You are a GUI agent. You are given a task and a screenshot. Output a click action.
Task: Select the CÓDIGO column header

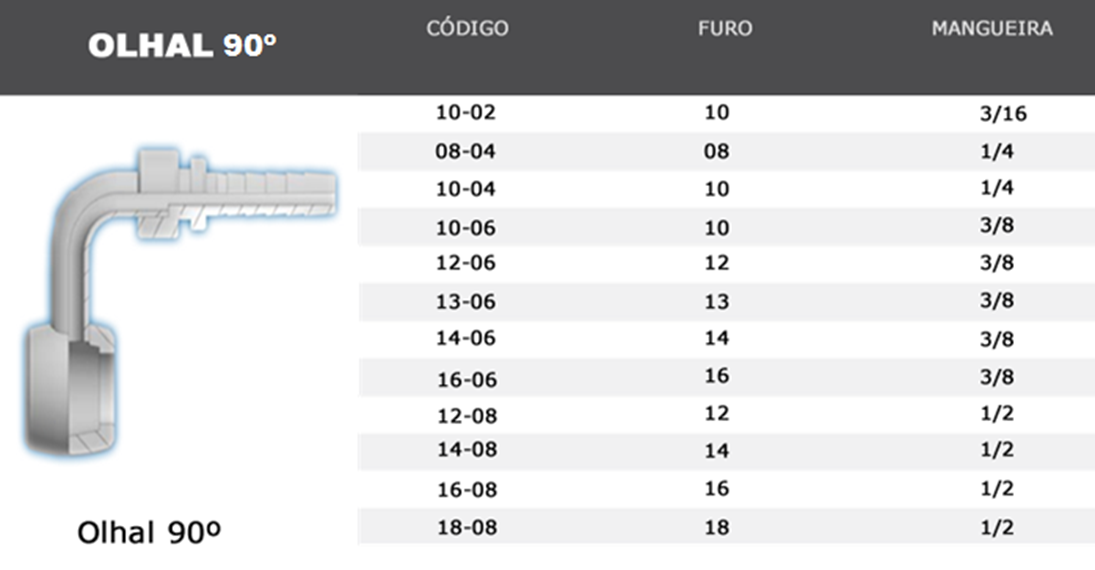point(467,29)
